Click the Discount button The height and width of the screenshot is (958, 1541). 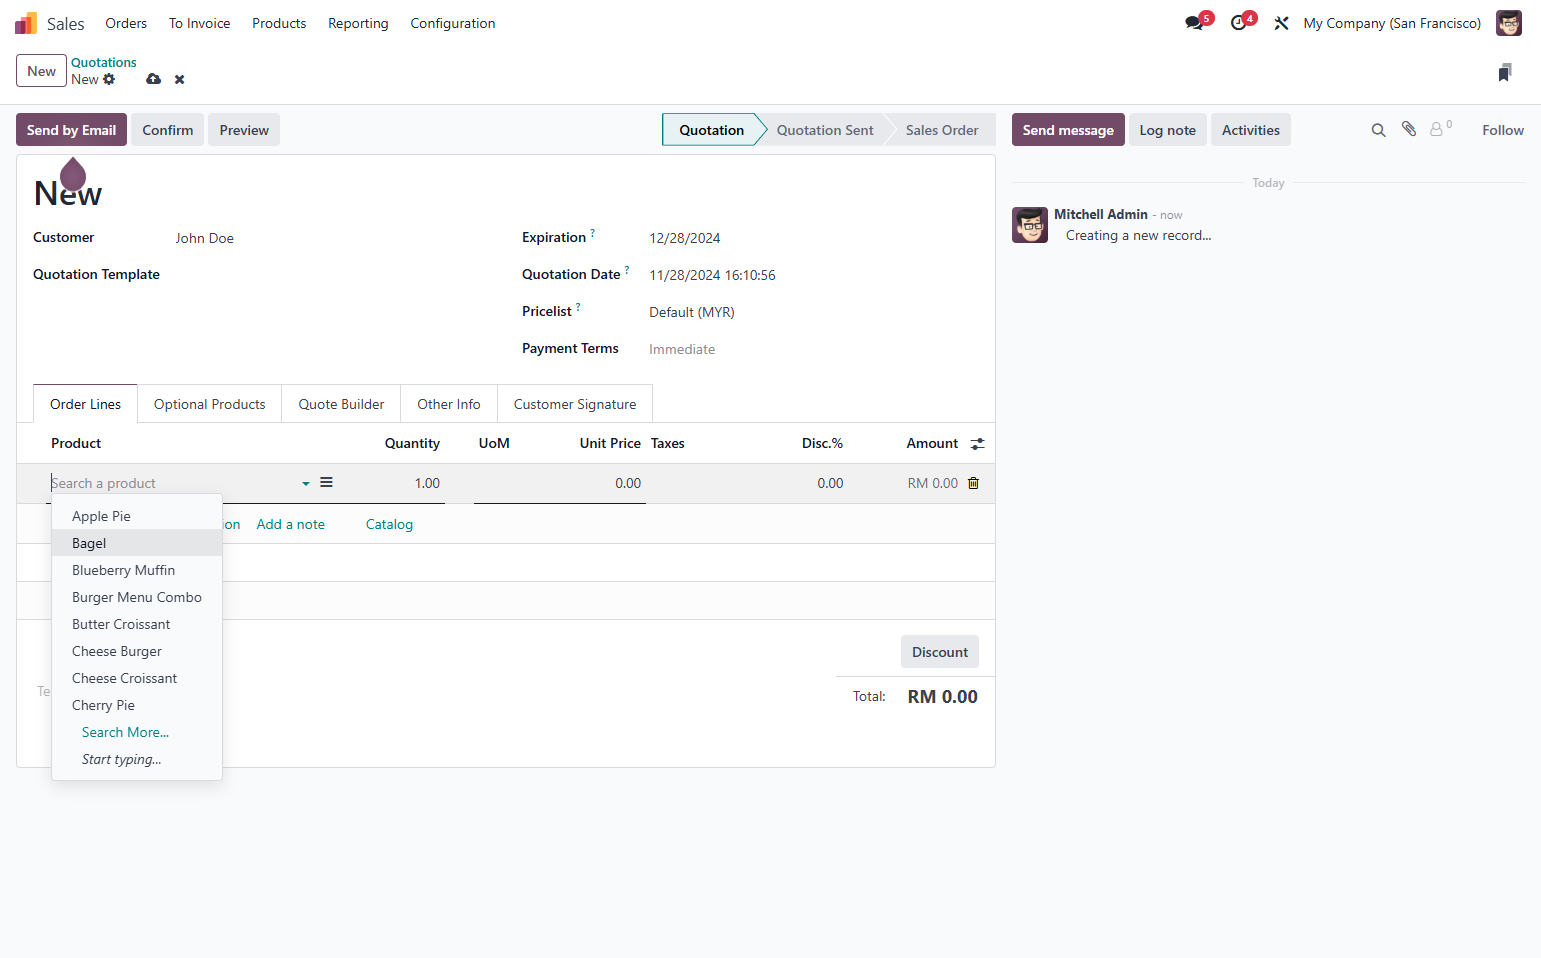[940, 652]
